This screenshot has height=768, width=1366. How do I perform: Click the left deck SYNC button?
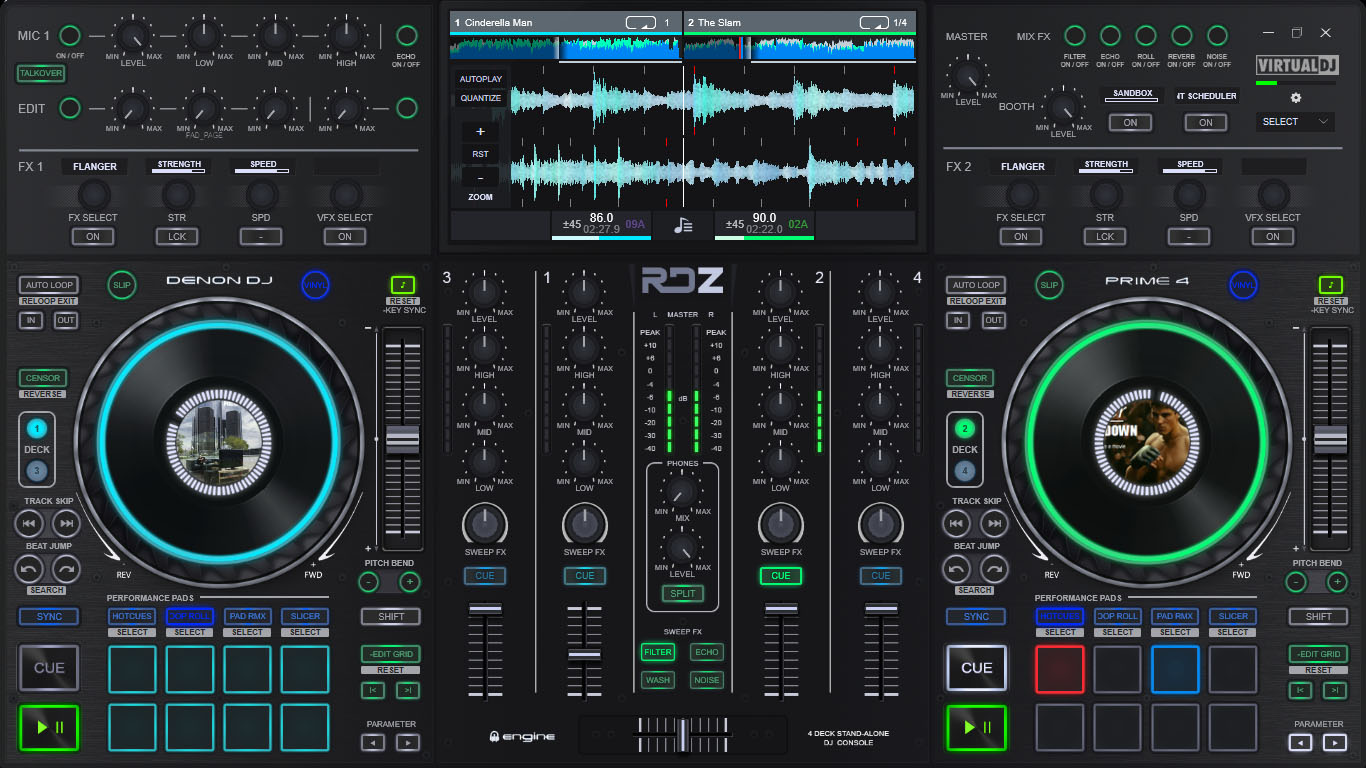click(x=49, y=616)
